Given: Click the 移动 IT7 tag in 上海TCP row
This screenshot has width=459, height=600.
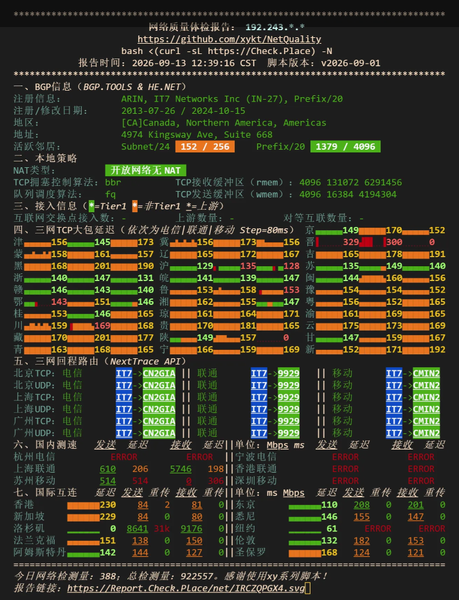Looking at the screenshot, I should coord(394,397).
